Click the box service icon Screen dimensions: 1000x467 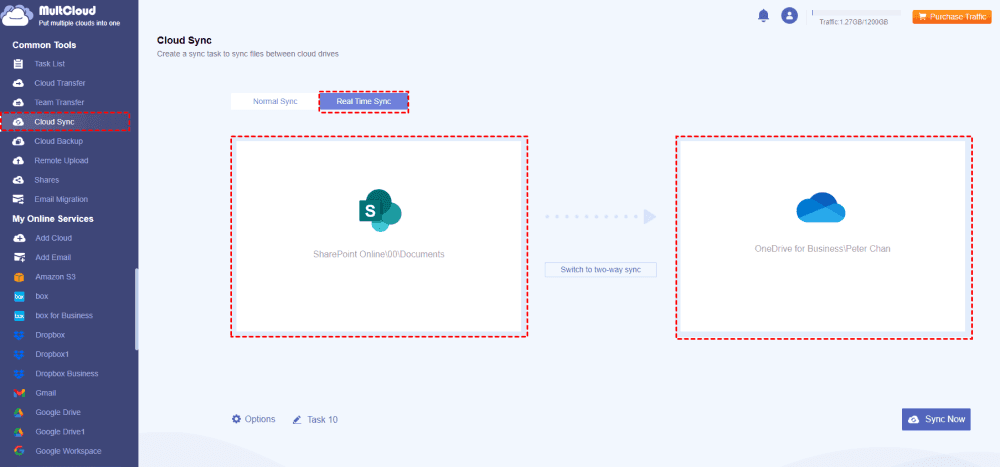point(19,296)
